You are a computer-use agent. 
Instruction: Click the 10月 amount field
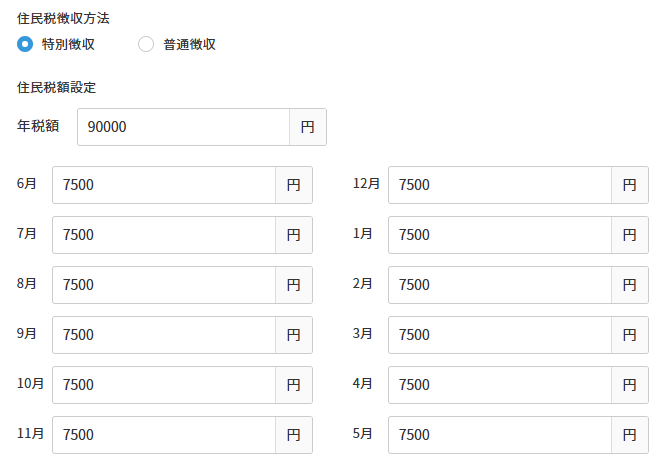164,385
